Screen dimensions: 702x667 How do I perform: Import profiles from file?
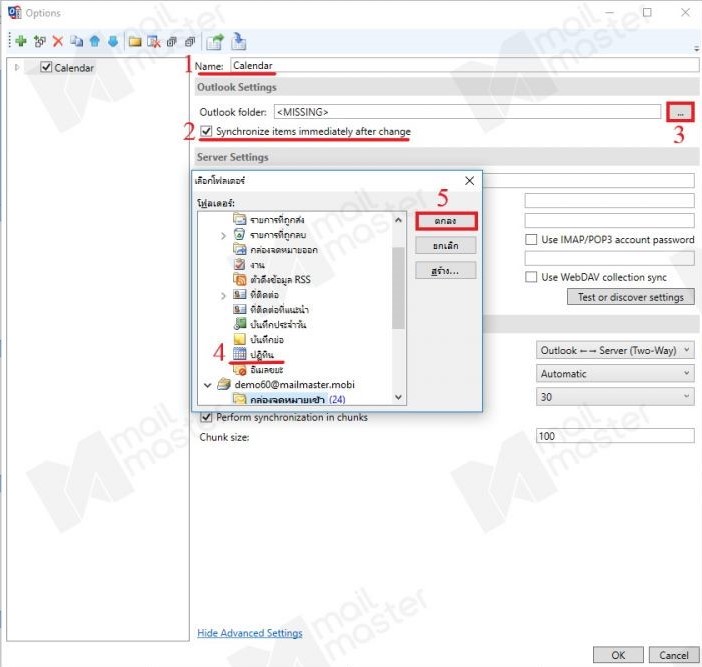click(x=239, y=41)
